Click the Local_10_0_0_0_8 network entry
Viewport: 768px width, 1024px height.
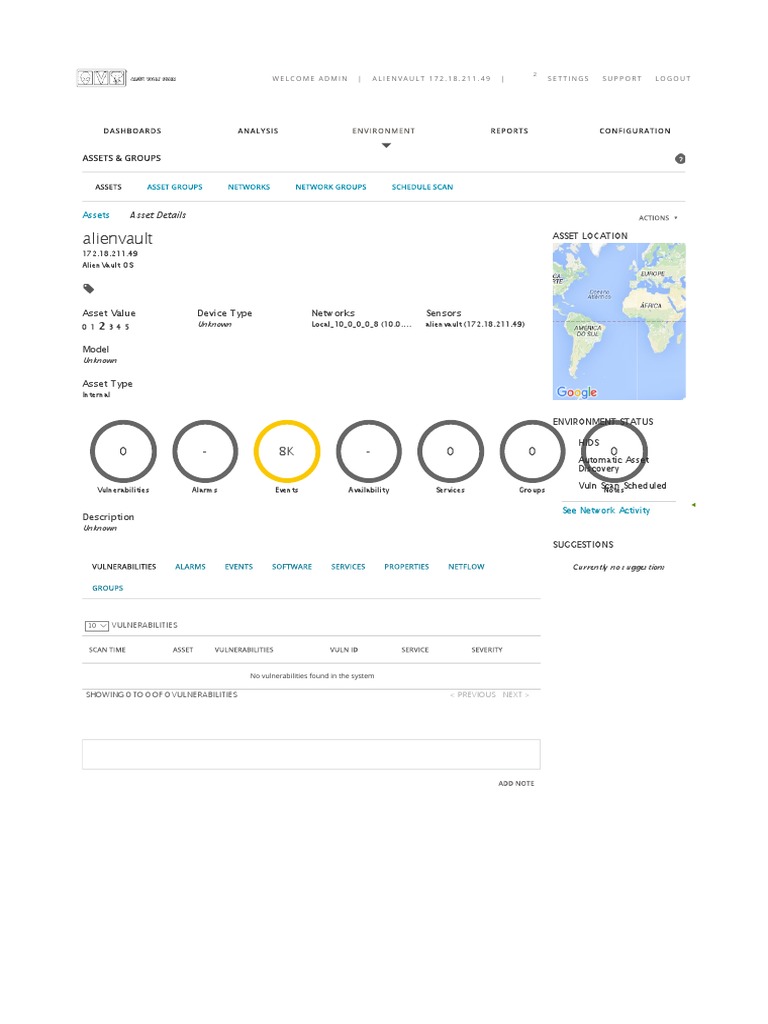[x=361, y=325]
